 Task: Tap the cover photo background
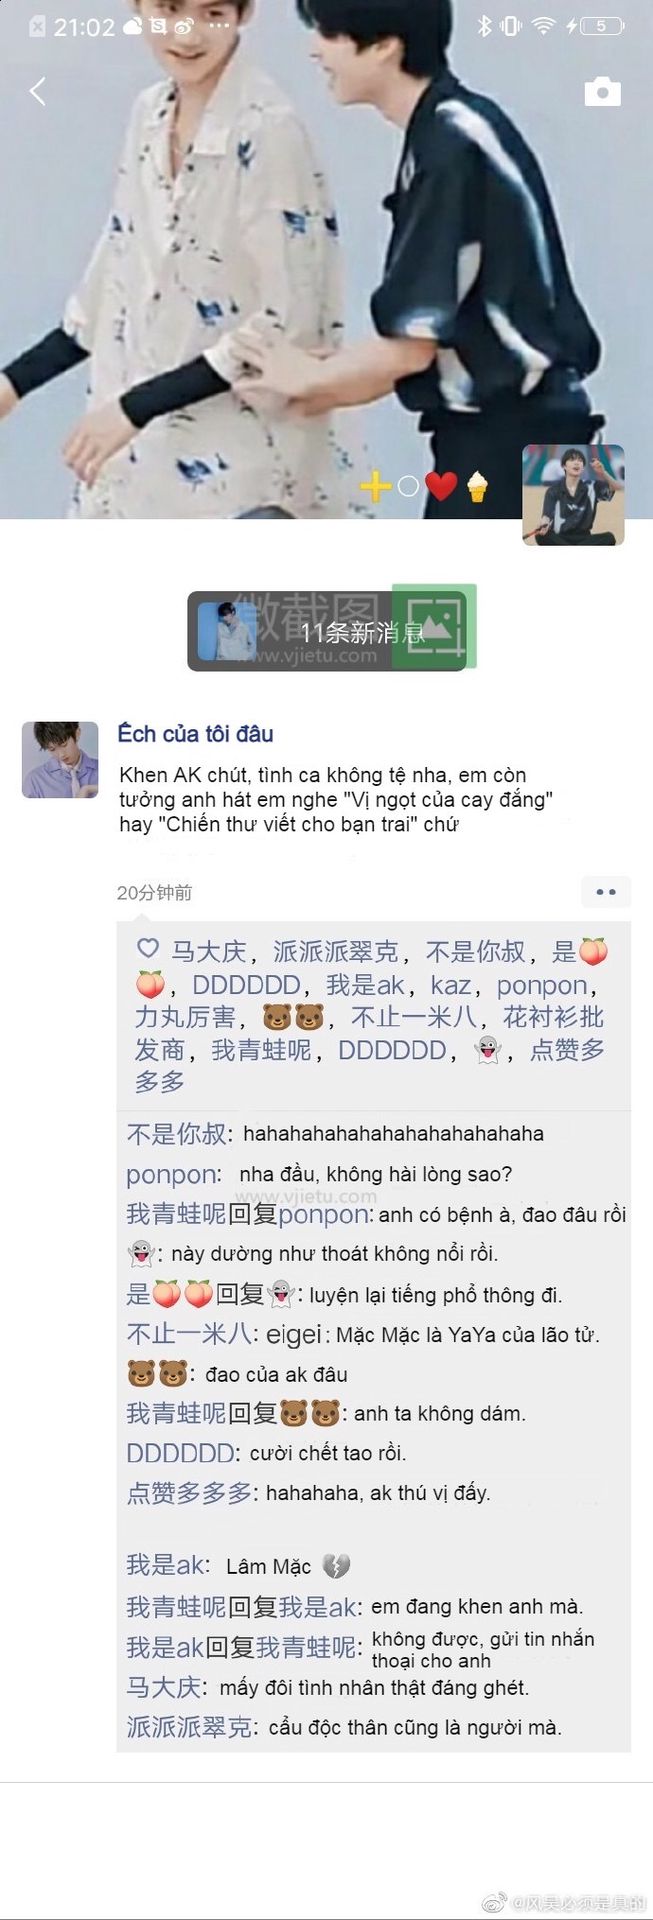[326, 260]
